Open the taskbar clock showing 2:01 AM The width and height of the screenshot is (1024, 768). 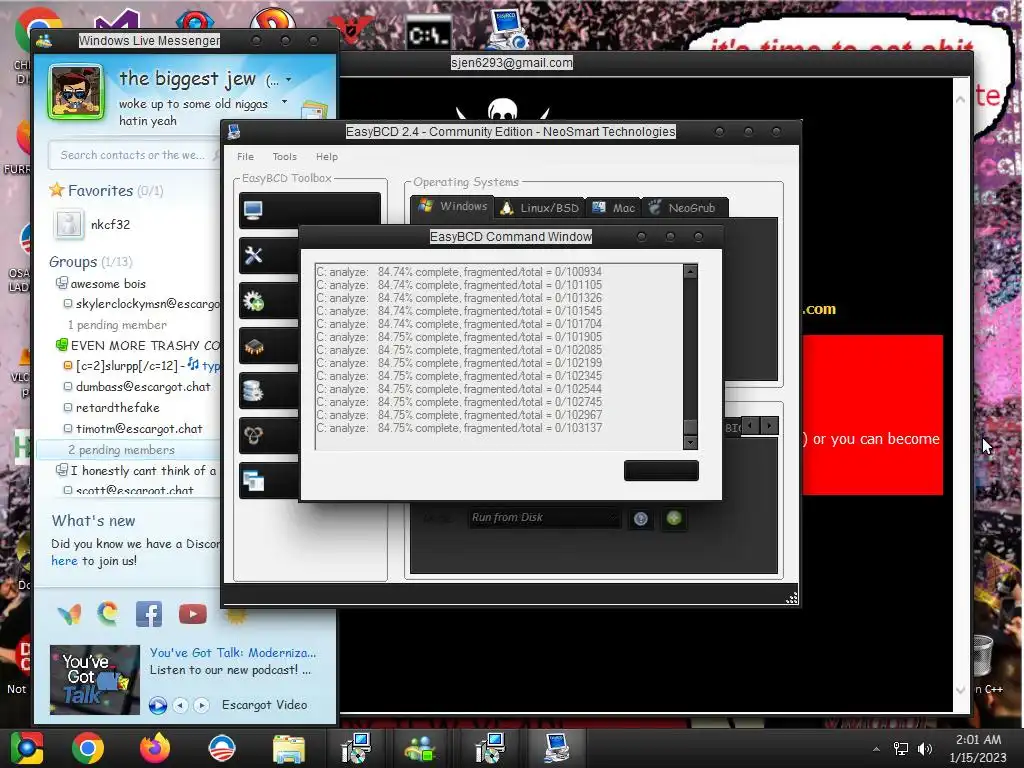click(x=978, y=748)
